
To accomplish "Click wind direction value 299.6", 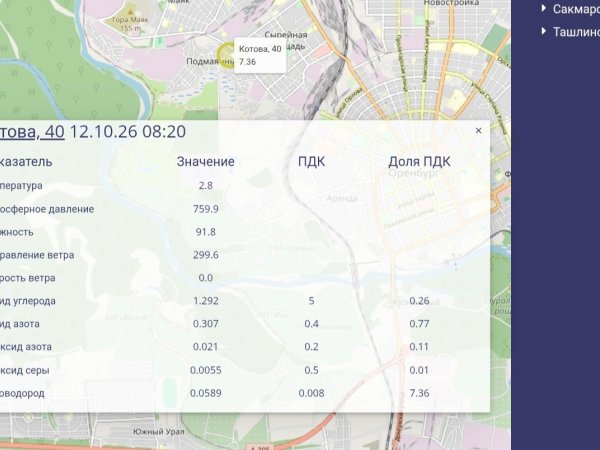I will coord(205,255).
